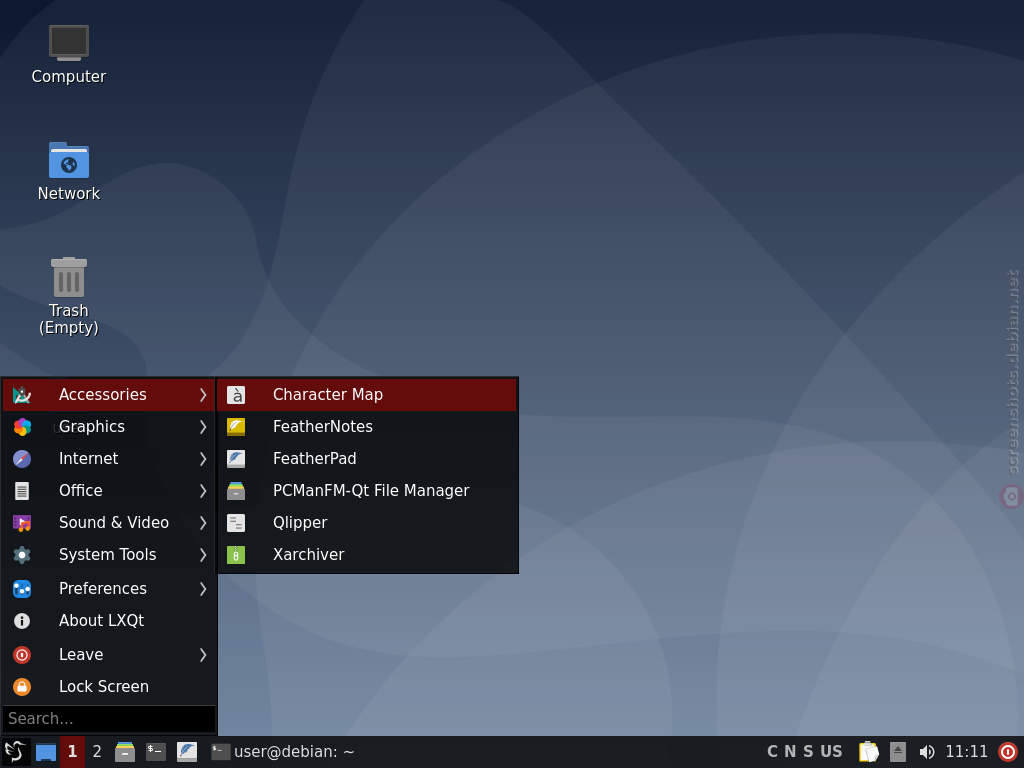Open Qlipper clipboard tray icon
This screenshot has width=1024, height=768.
point(868,752)
